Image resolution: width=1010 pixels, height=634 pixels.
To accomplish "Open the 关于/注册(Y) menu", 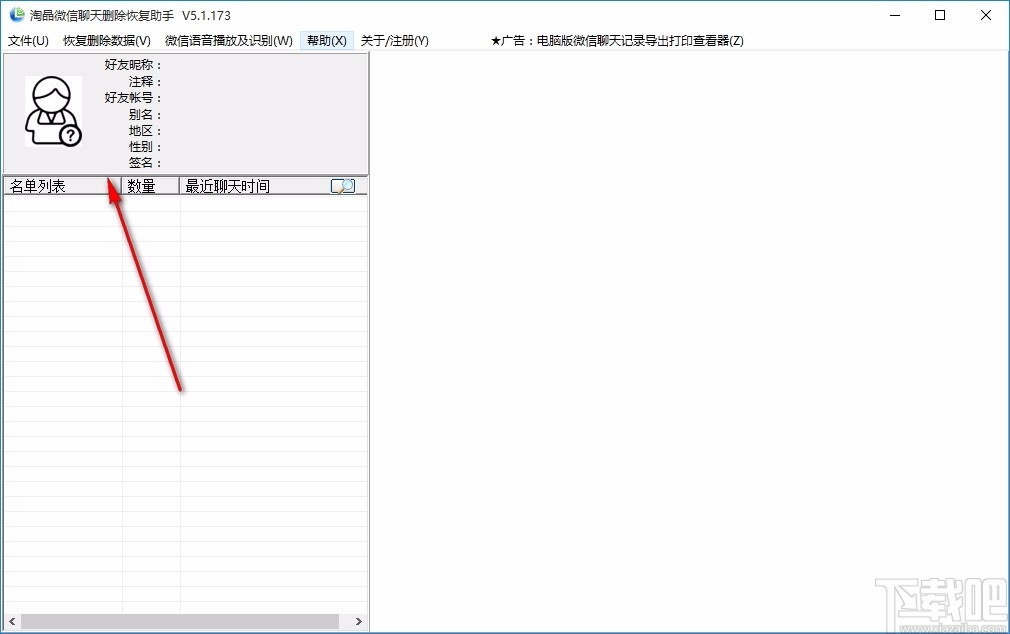I will (x=395, y=41).
